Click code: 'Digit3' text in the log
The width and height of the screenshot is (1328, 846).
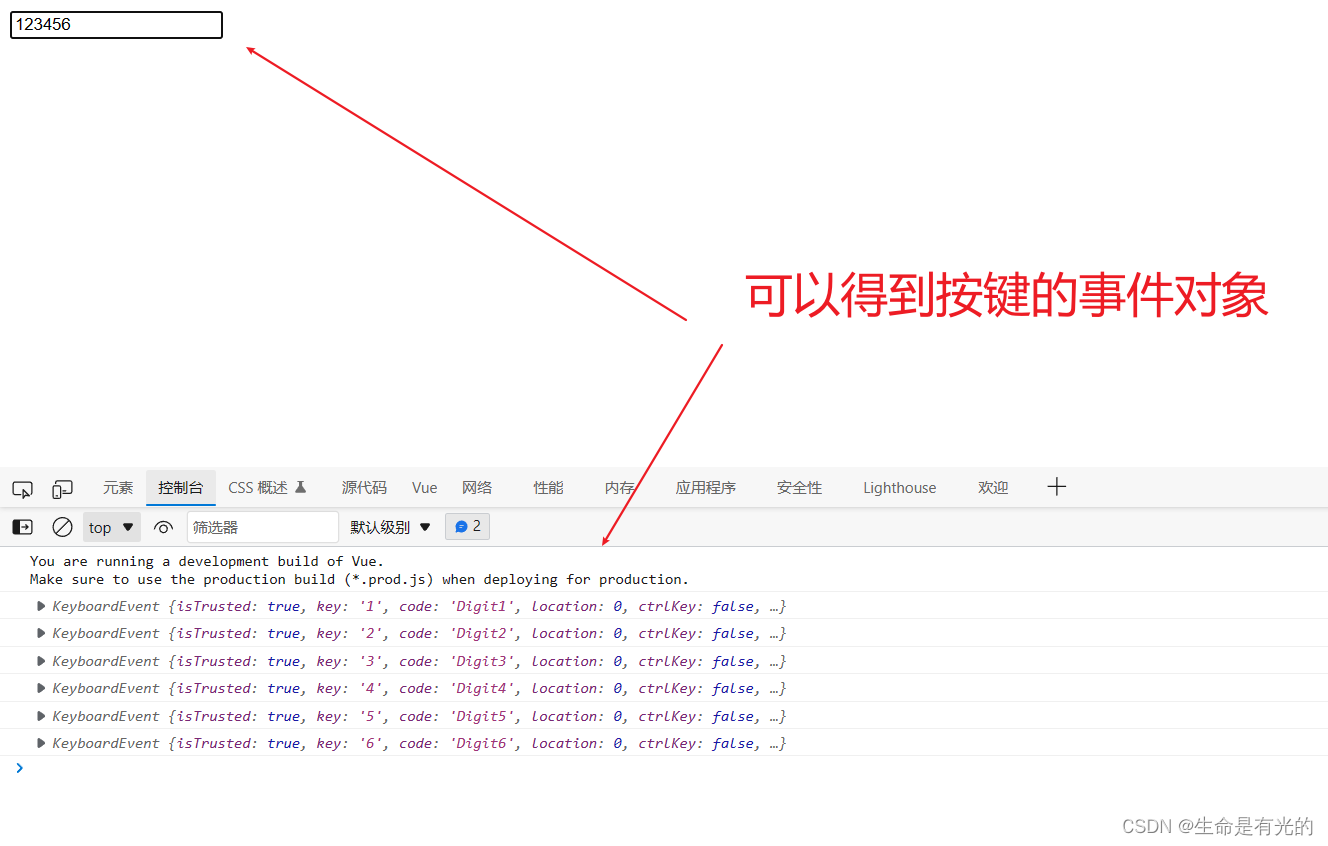coord(456,661)
